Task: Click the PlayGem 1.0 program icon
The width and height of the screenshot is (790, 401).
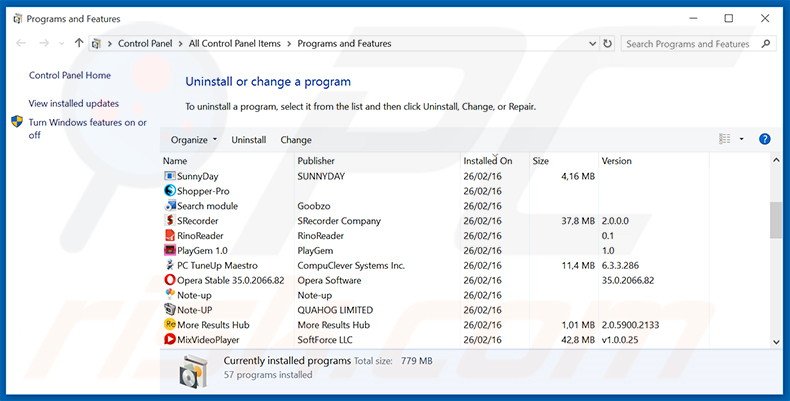Action: point(170,250)
